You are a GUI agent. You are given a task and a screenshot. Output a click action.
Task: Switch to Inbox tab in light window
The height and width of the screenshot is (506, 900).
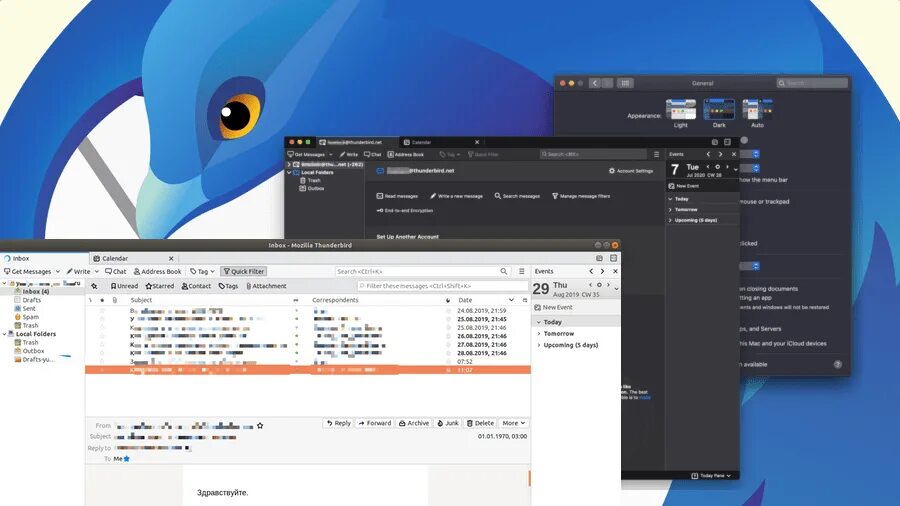44,259
